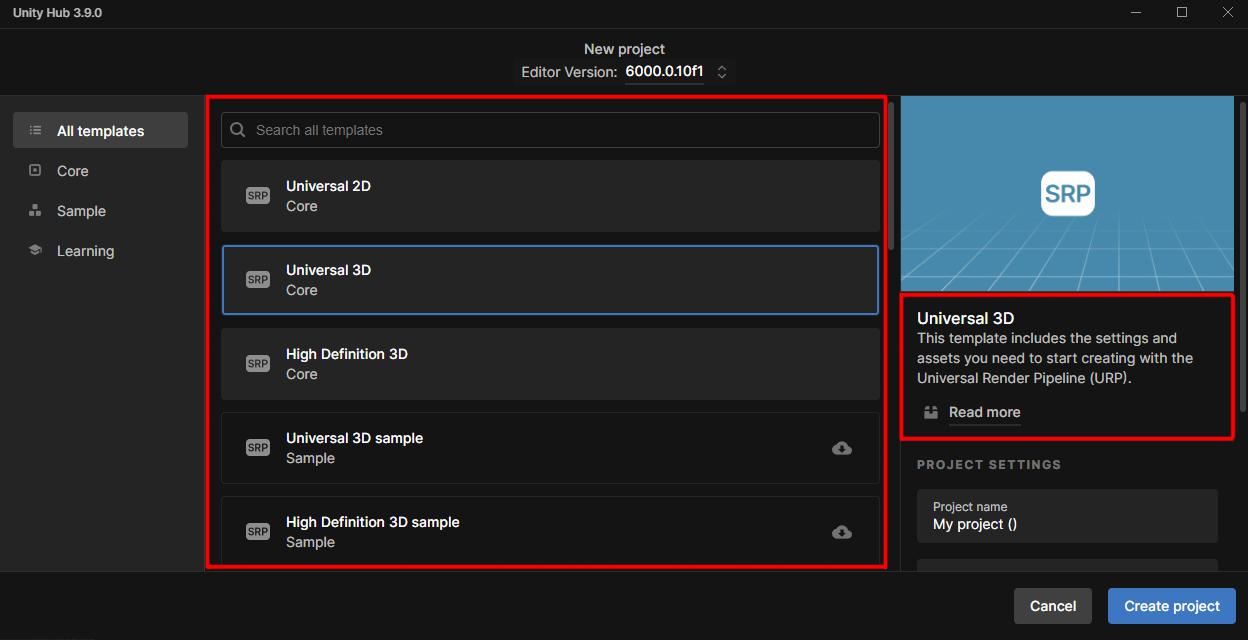Download the High Definition 3D sample template
This screenshot has height=640, width=1248.
coord(842,532)
